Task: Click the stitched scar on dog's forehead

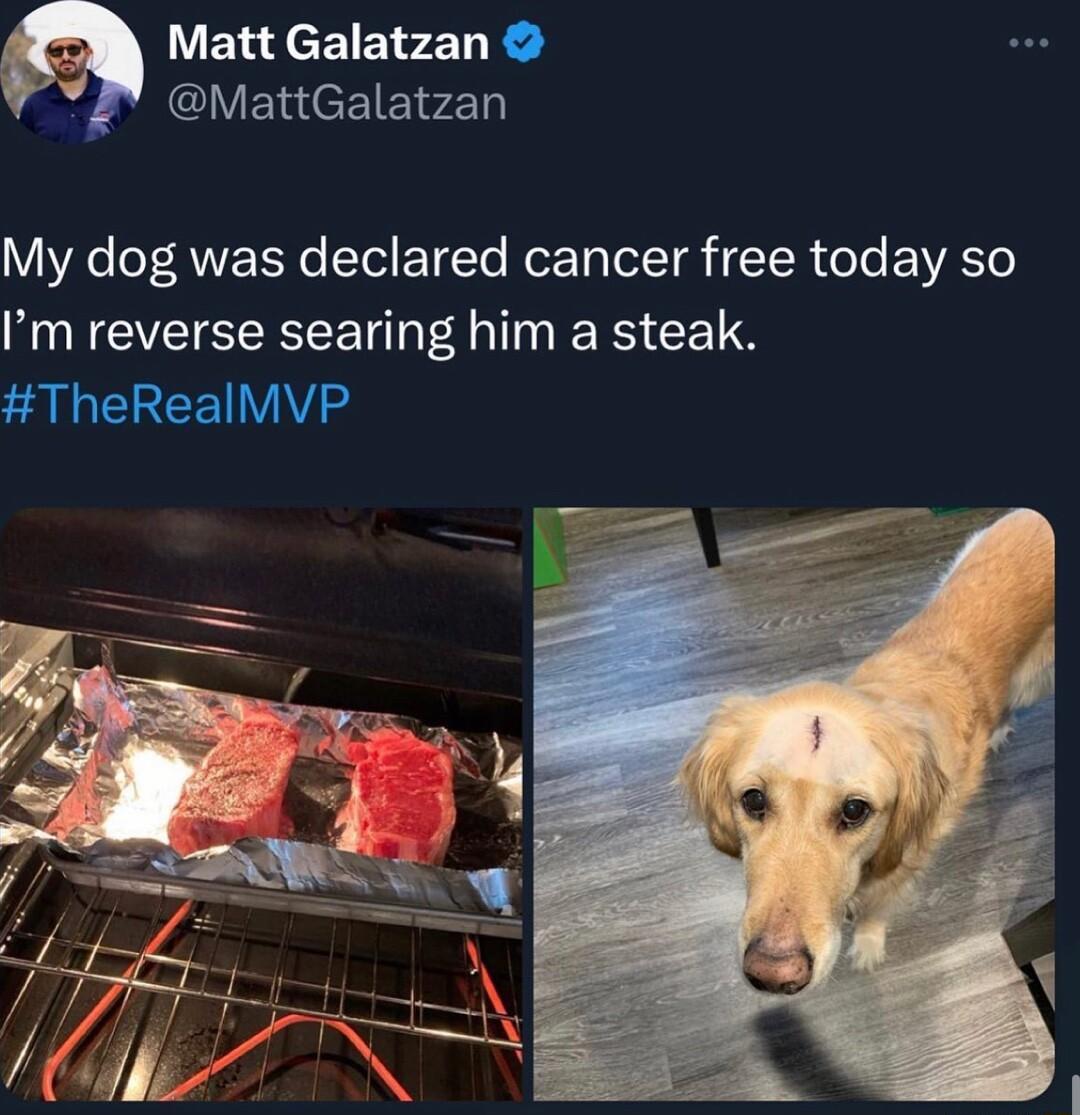Action: pyautogui.click(x=816, y=732)
